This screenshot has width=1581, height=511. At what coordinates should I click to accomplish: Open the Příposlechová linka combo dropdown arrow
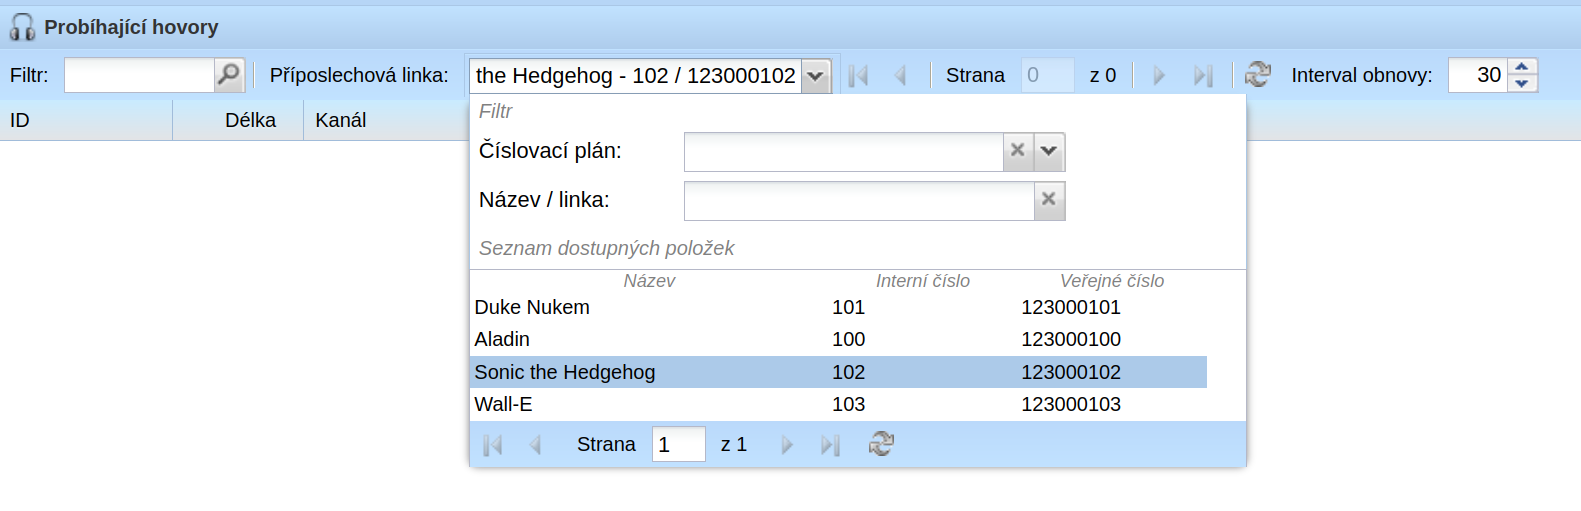pos(816,76)
